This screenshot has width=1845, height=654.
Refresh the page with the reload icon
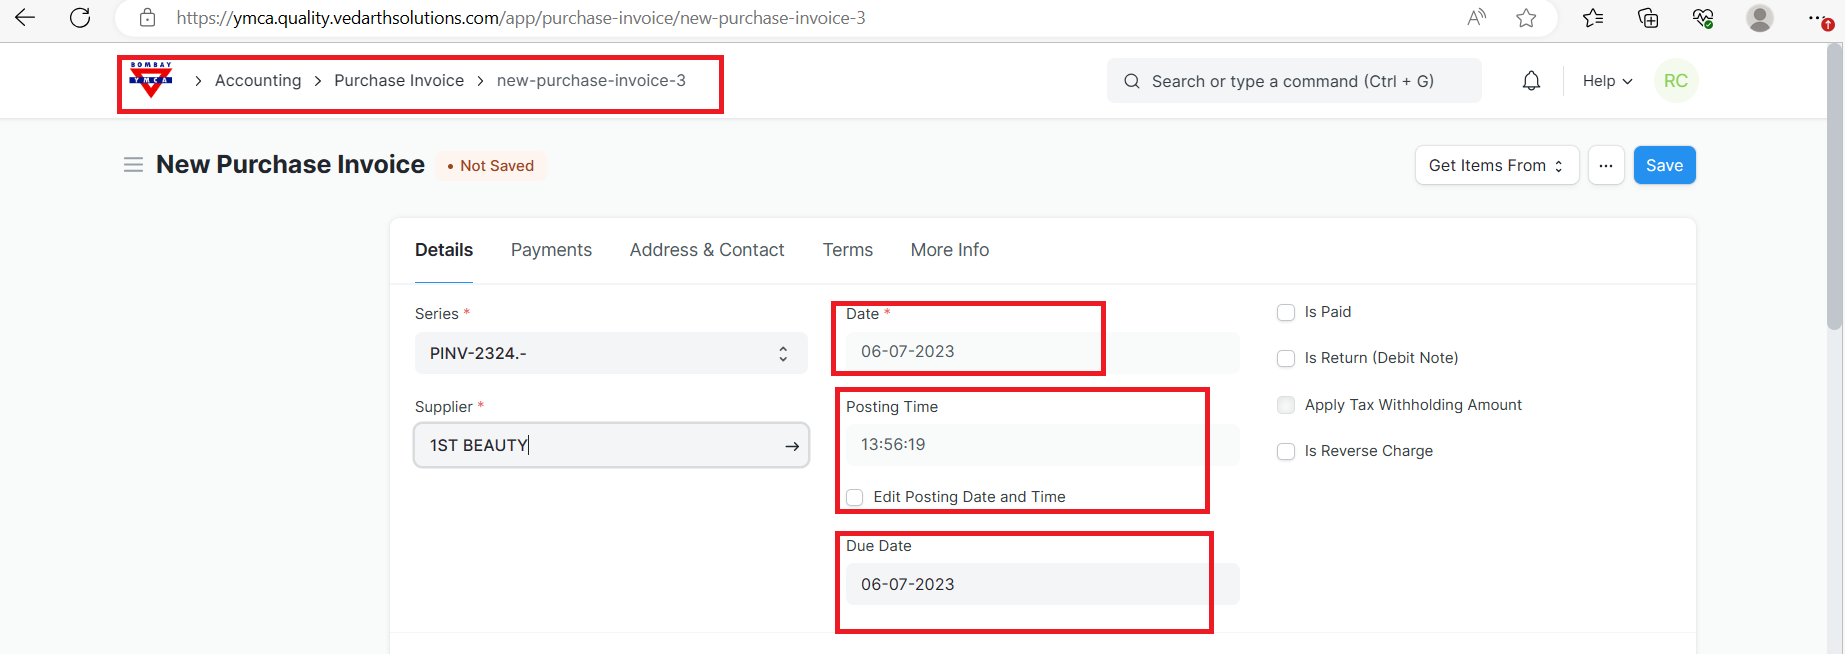click(x=80, y=18)
